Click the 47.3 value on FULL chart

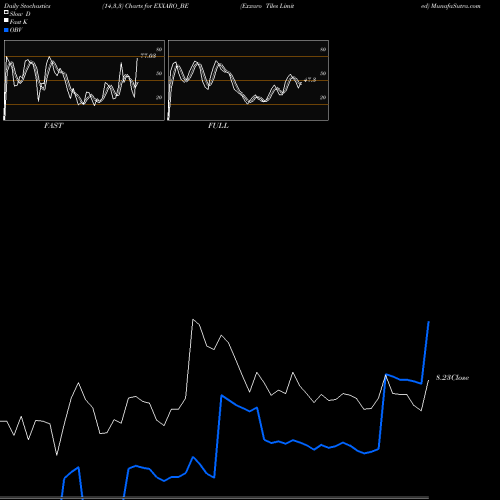310,80
